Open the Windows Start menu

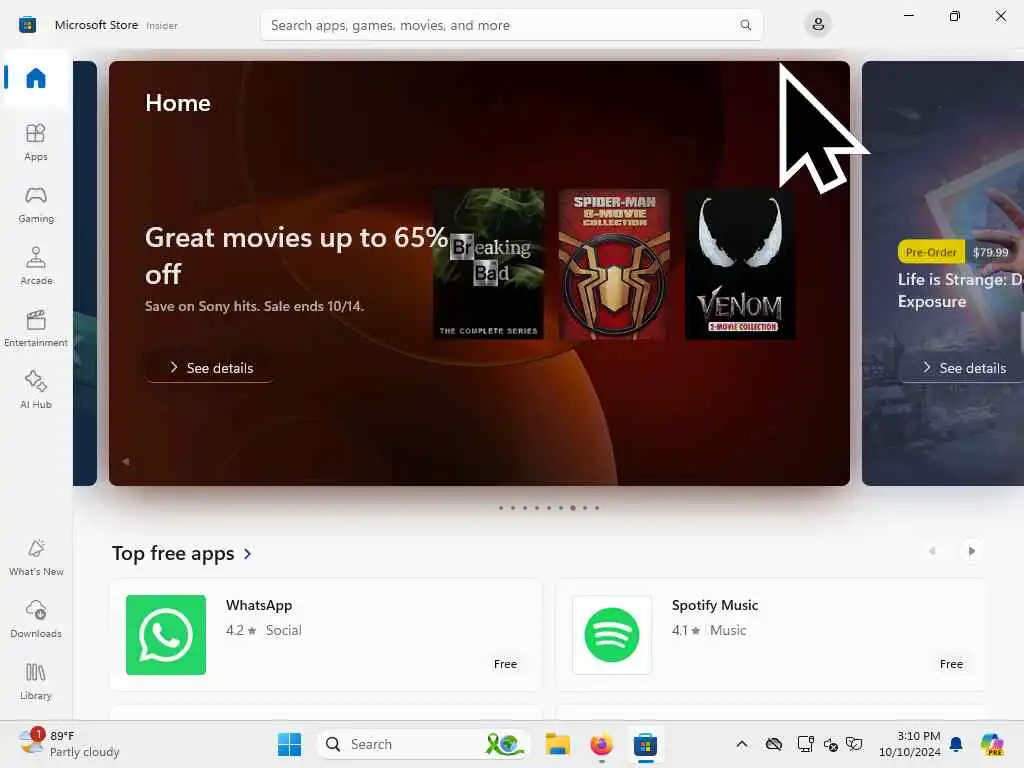(289, 744)
